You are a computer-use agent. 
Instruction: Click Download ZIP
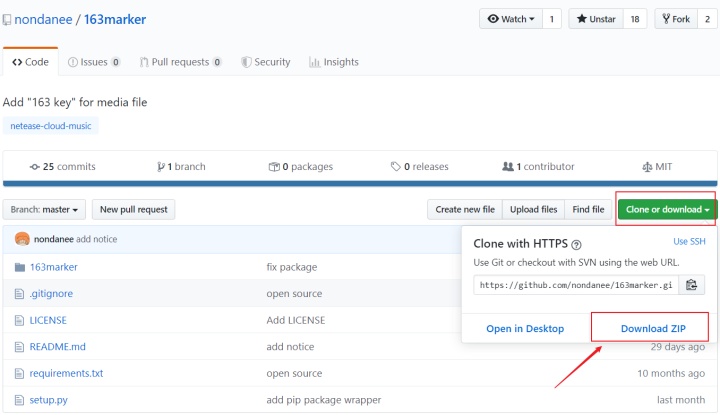click(x=653, y=329)
